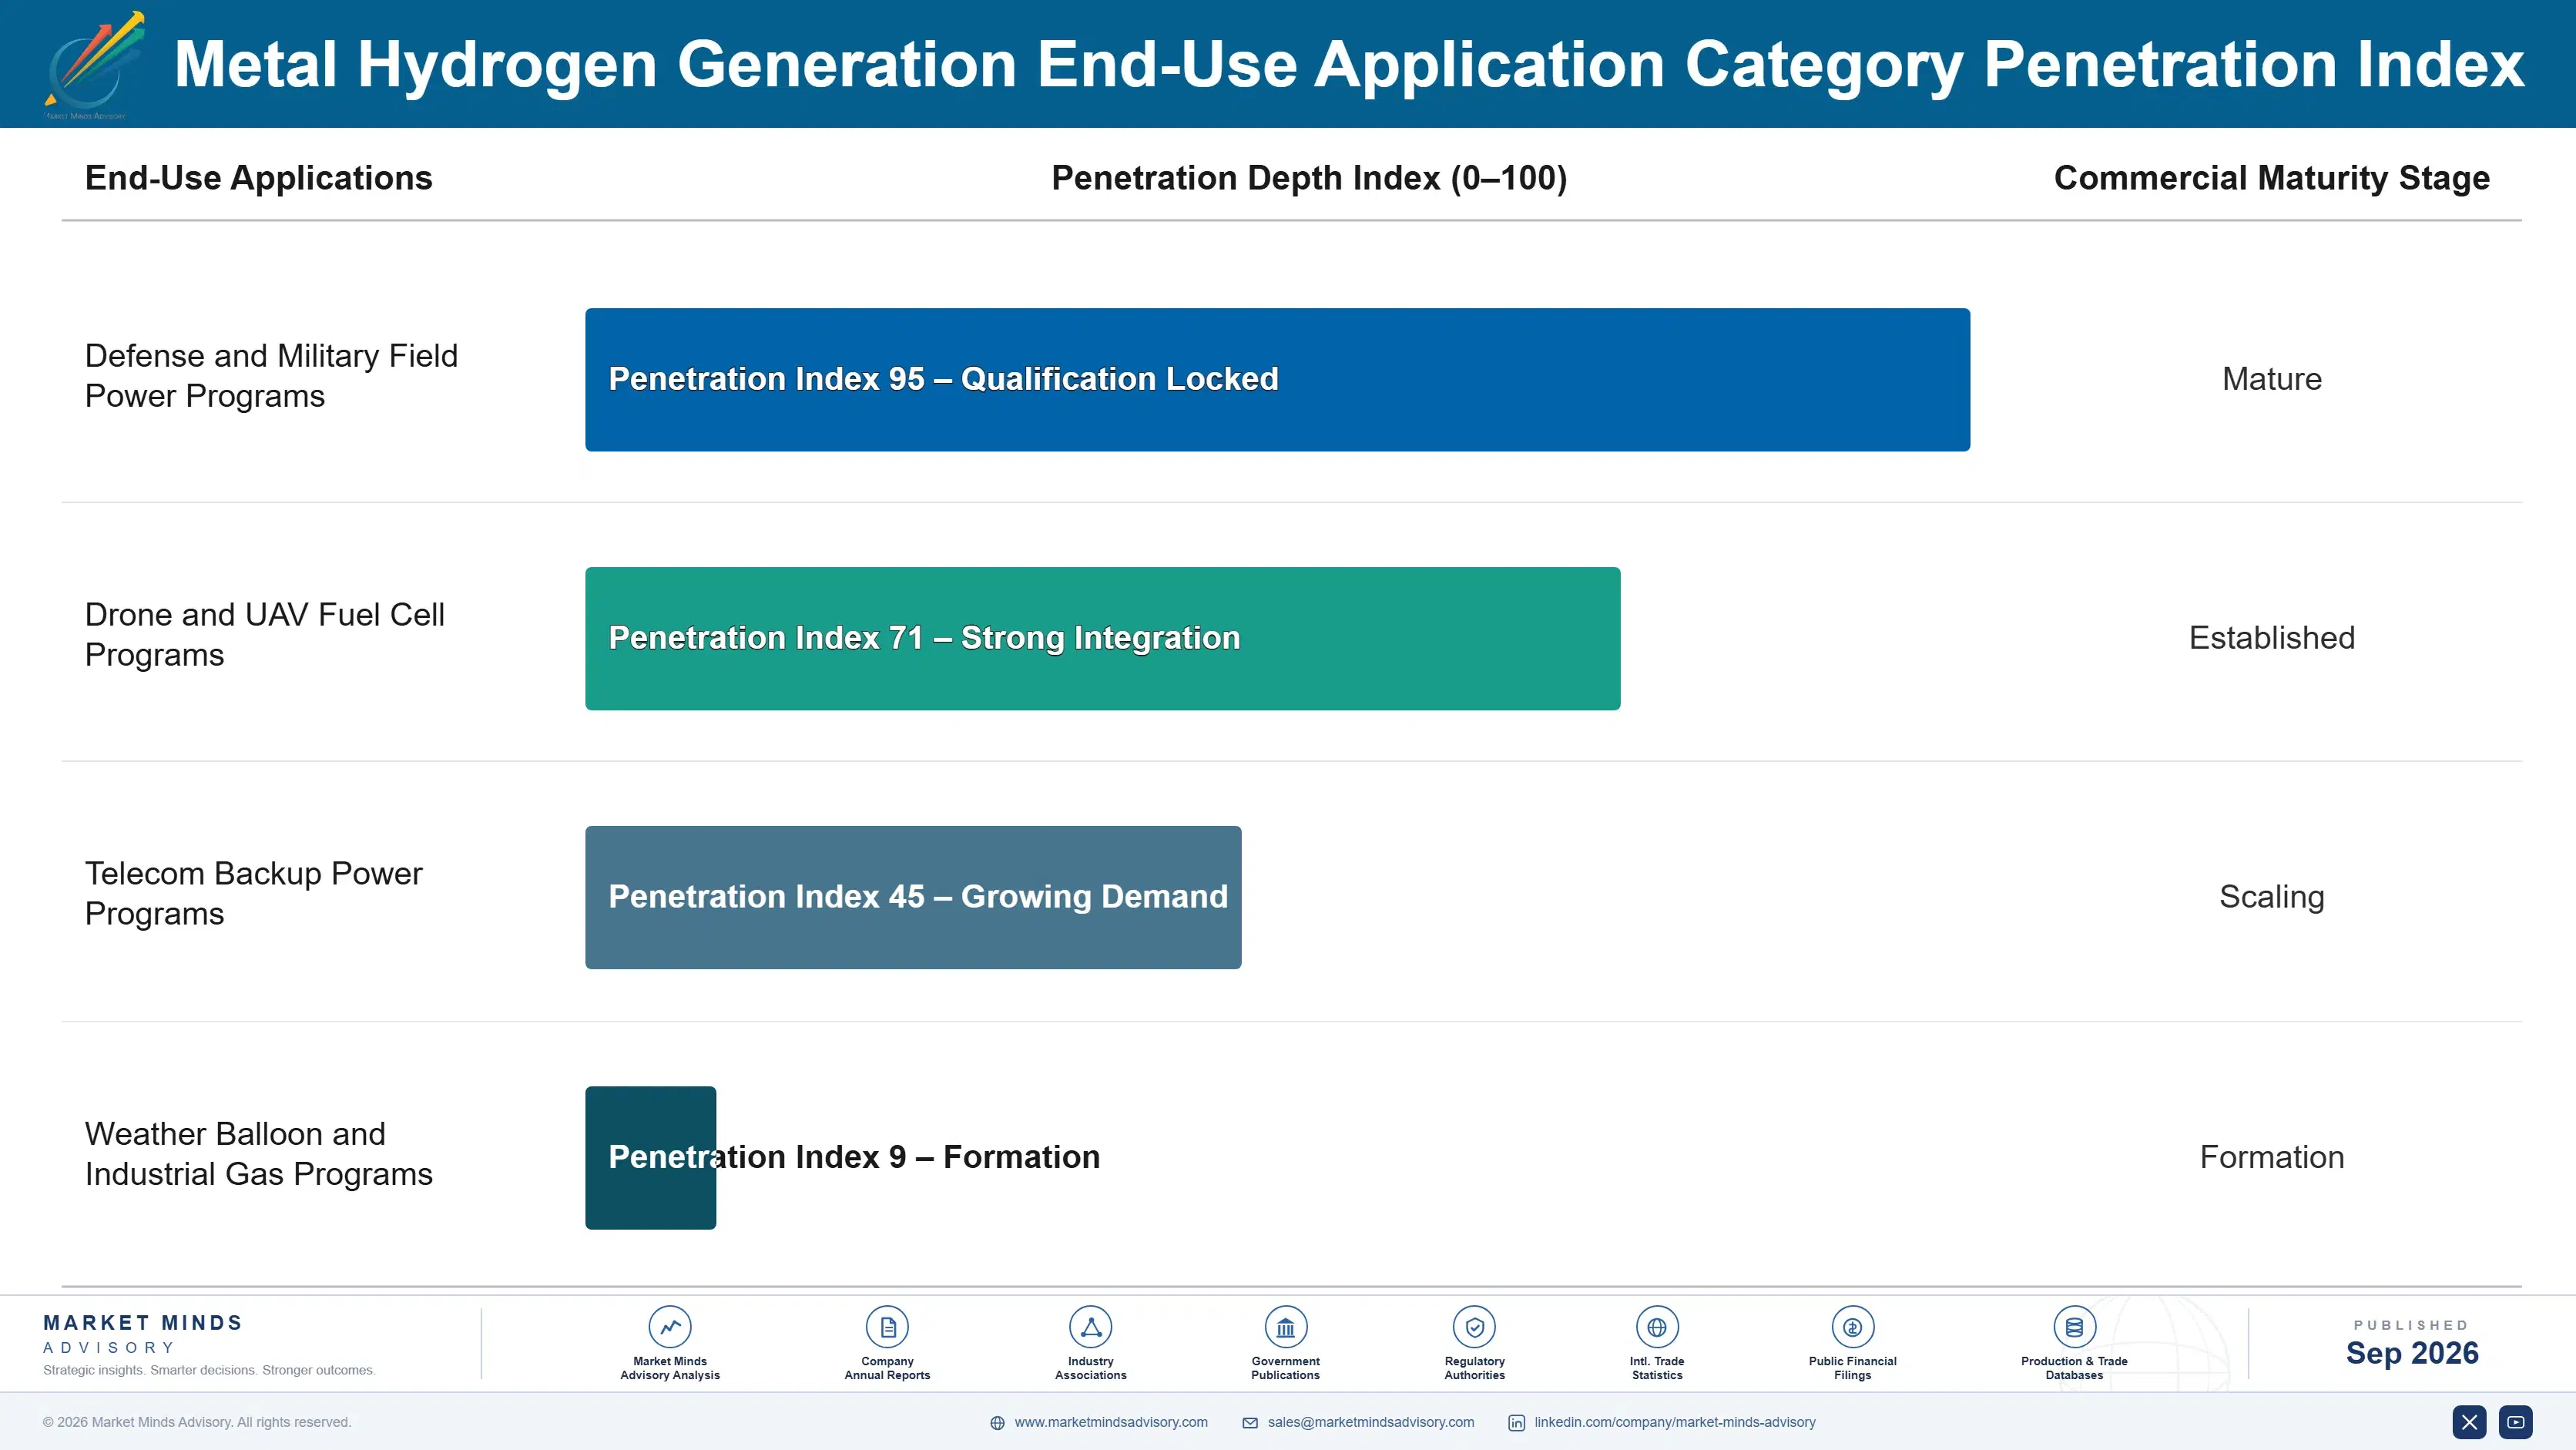The height and width of the screenshot is (1450, 2576).
Task: Select 'Drone and UAV Fuel Cell Programs' label
Action: click(265, 635)
